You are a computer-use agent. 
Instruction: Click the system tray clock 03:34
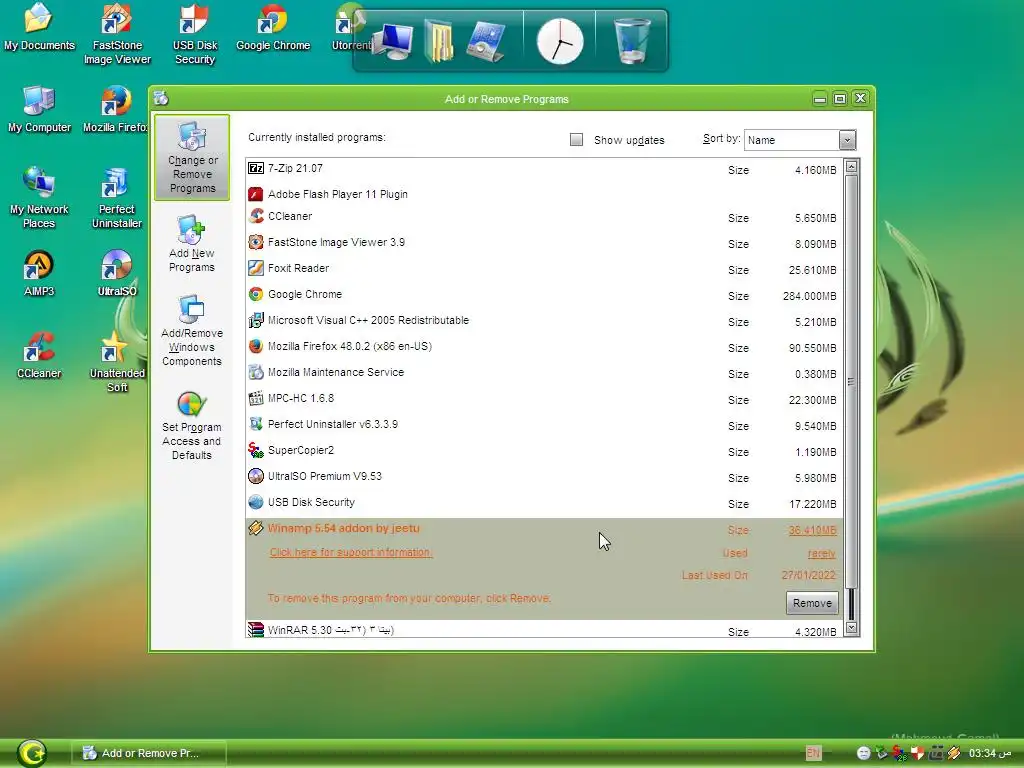(989, 754)
